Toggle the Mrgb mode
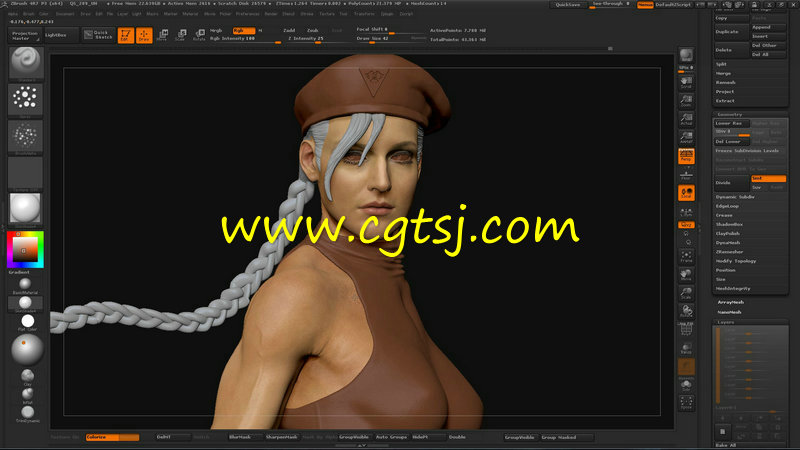Viewport: 800px width, 450px height. (216, 31)
